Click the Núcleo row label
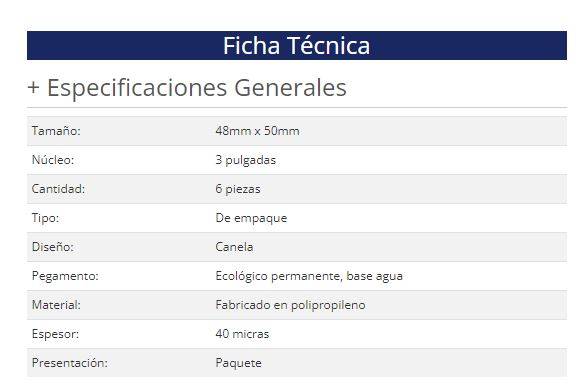This screenshot has width=585, height=392. pos(53,160)
